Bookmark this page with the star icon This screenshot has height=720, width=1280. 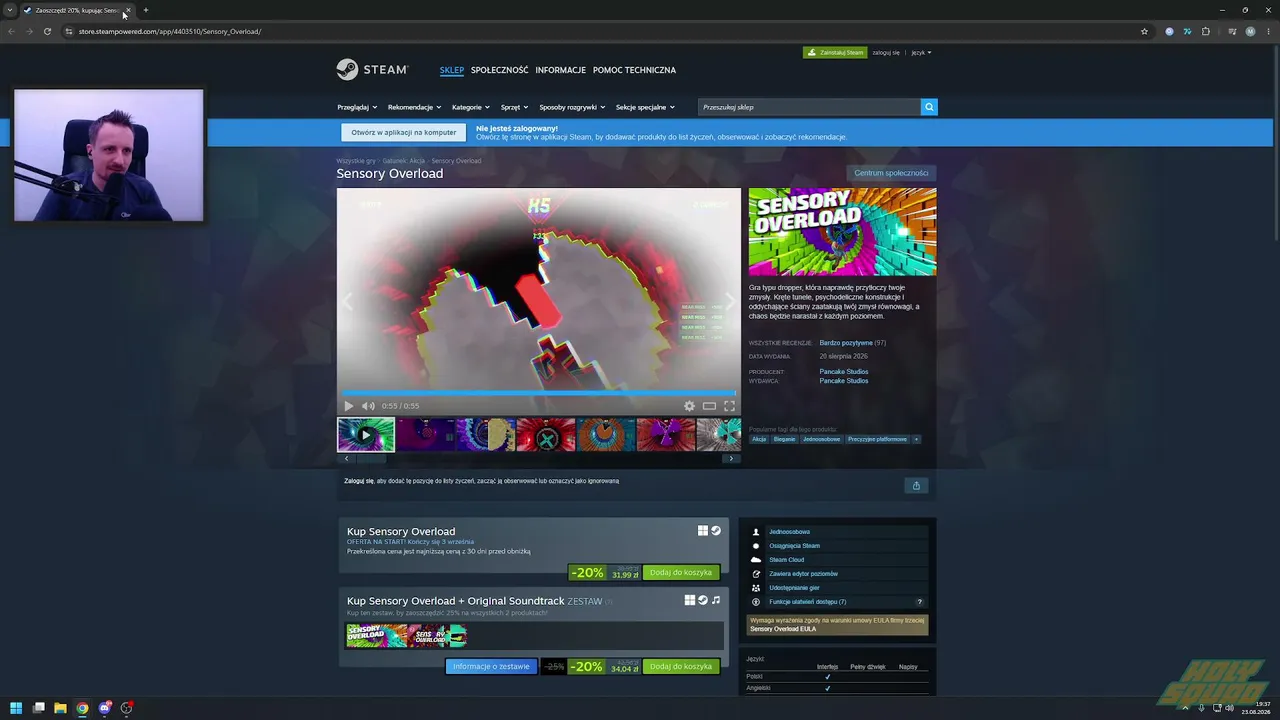1144,31
